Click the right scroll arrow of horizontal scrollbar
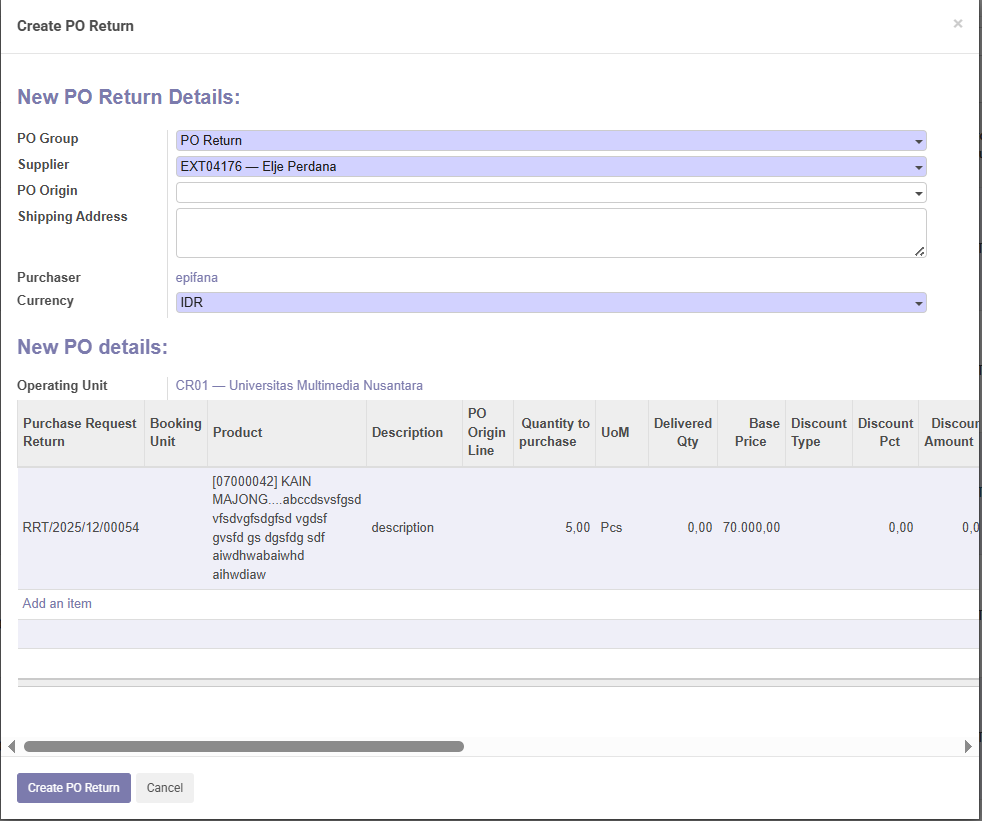Viewport: 982px width, 821px height. [968, 746]
